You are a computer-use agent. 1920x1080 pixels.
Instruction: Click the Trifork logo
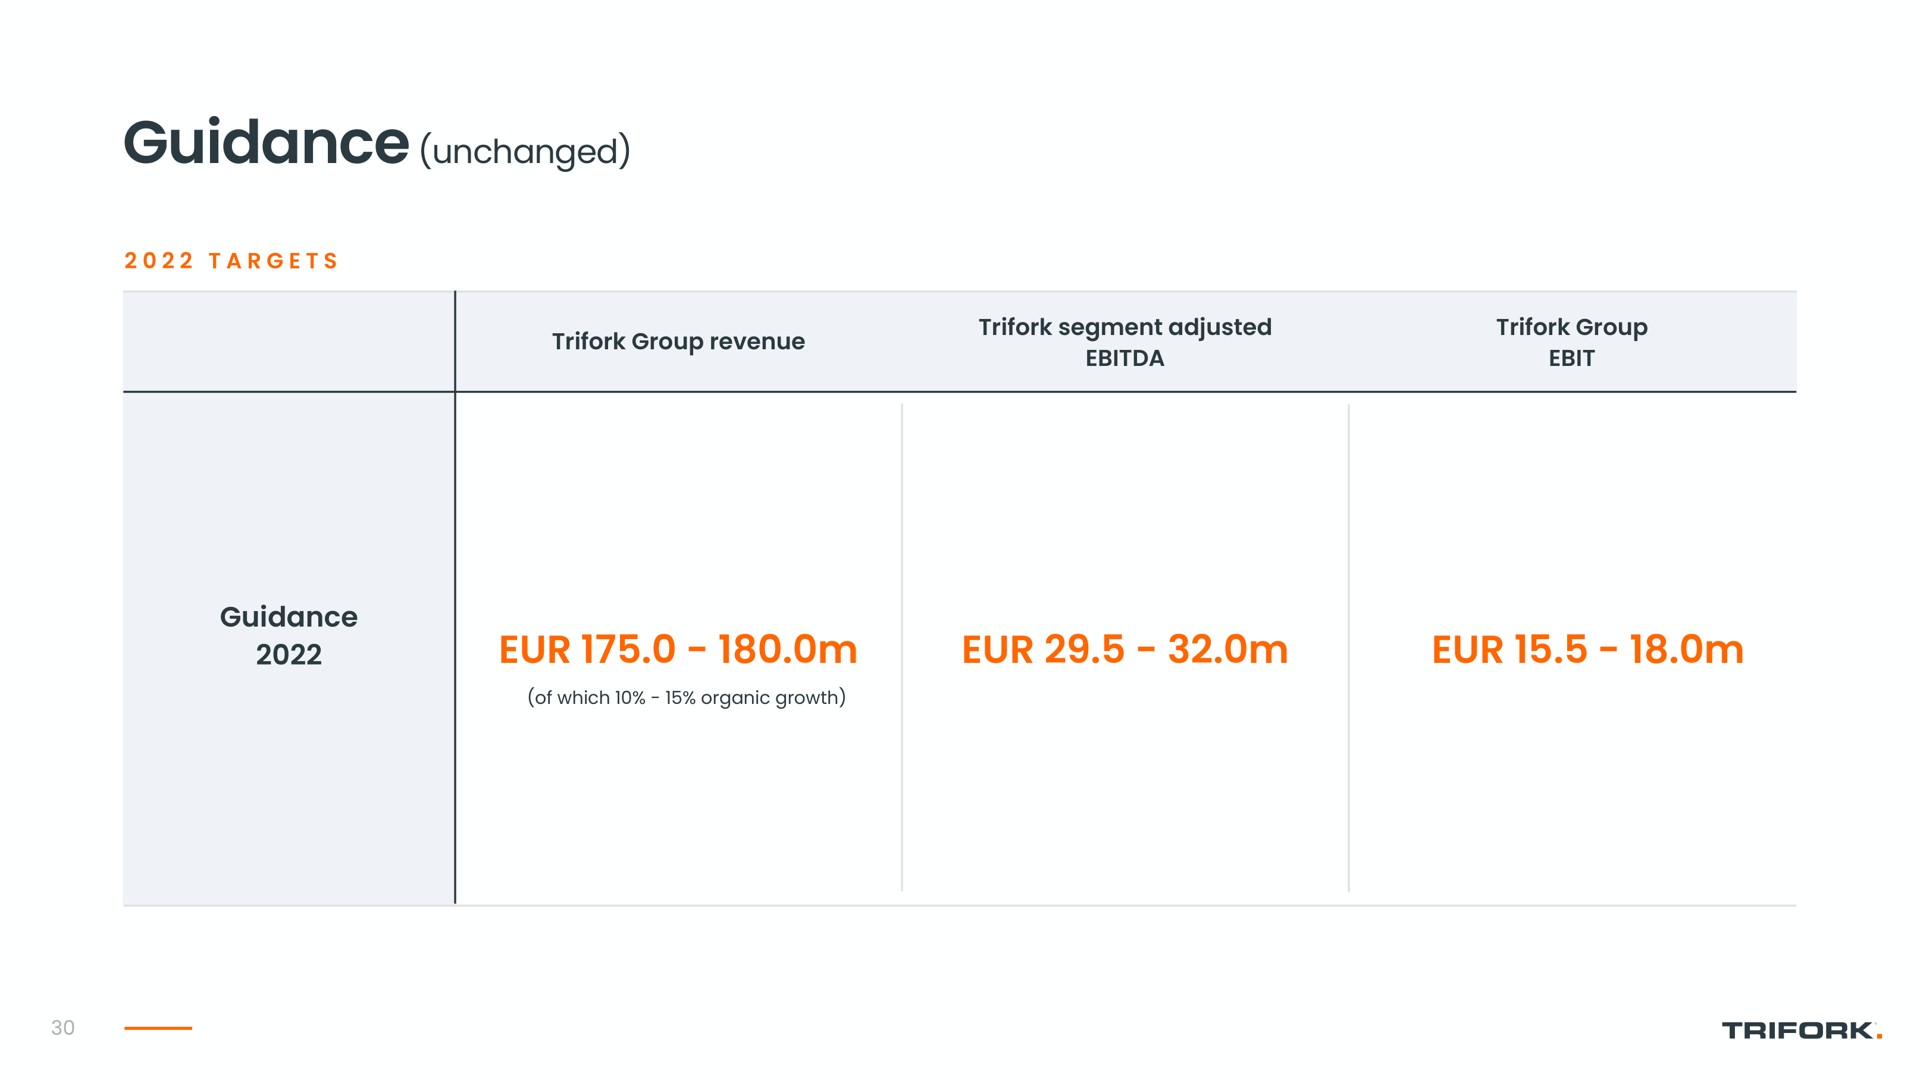1802,1030
